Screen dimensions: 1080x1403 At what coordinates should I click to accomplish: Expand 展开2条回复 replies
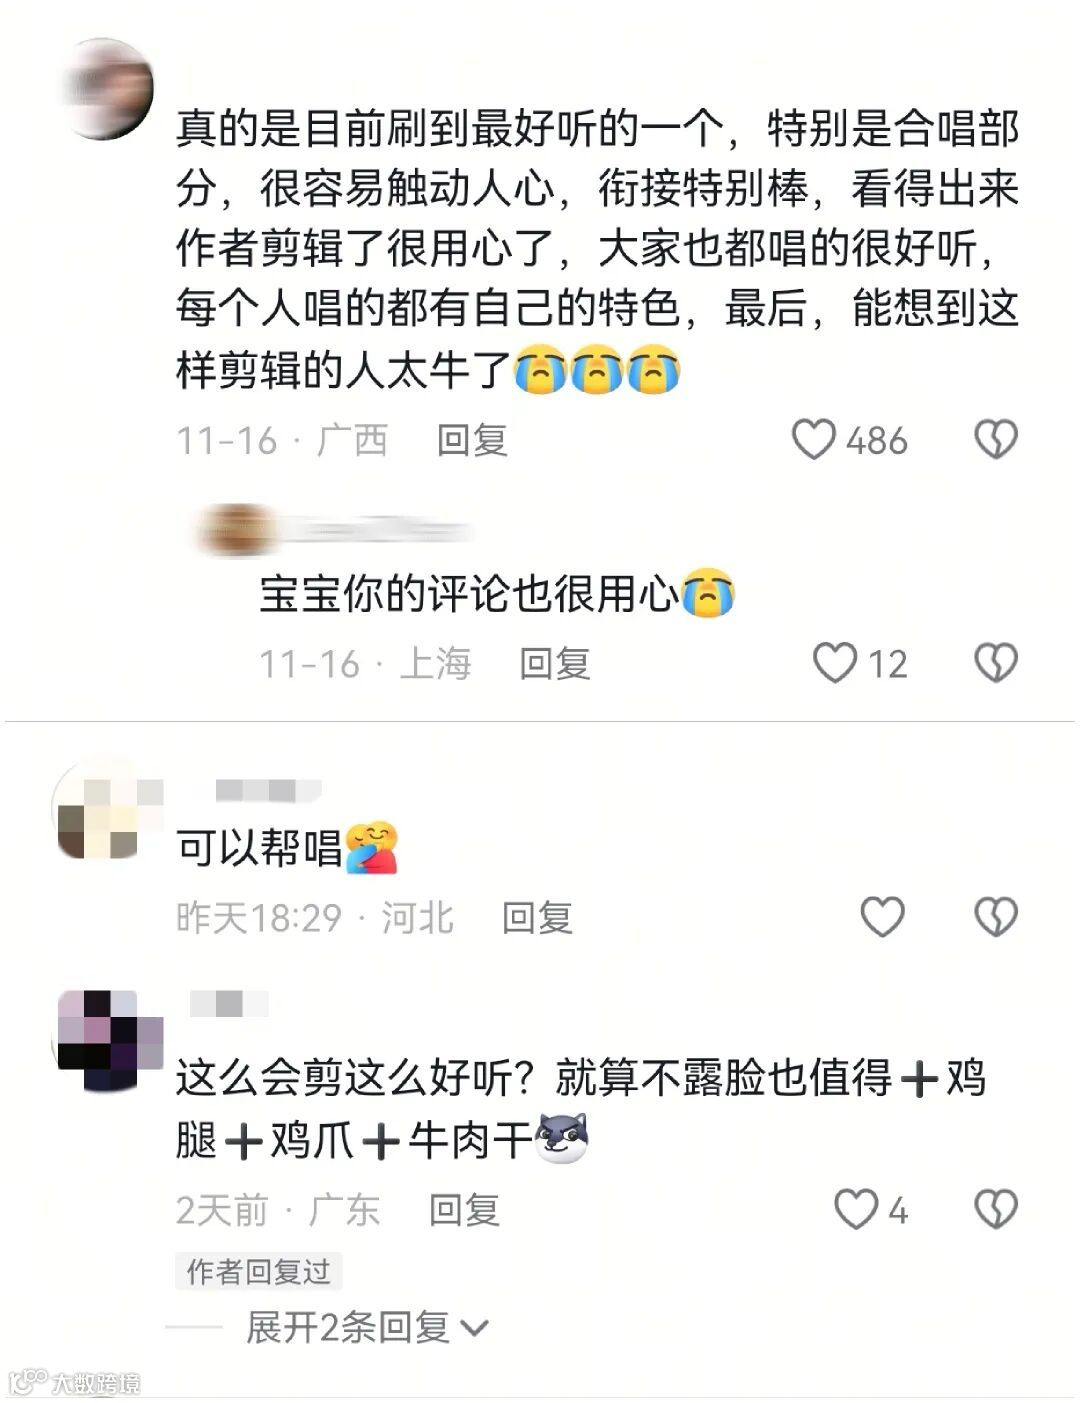tap(367, 1328)
